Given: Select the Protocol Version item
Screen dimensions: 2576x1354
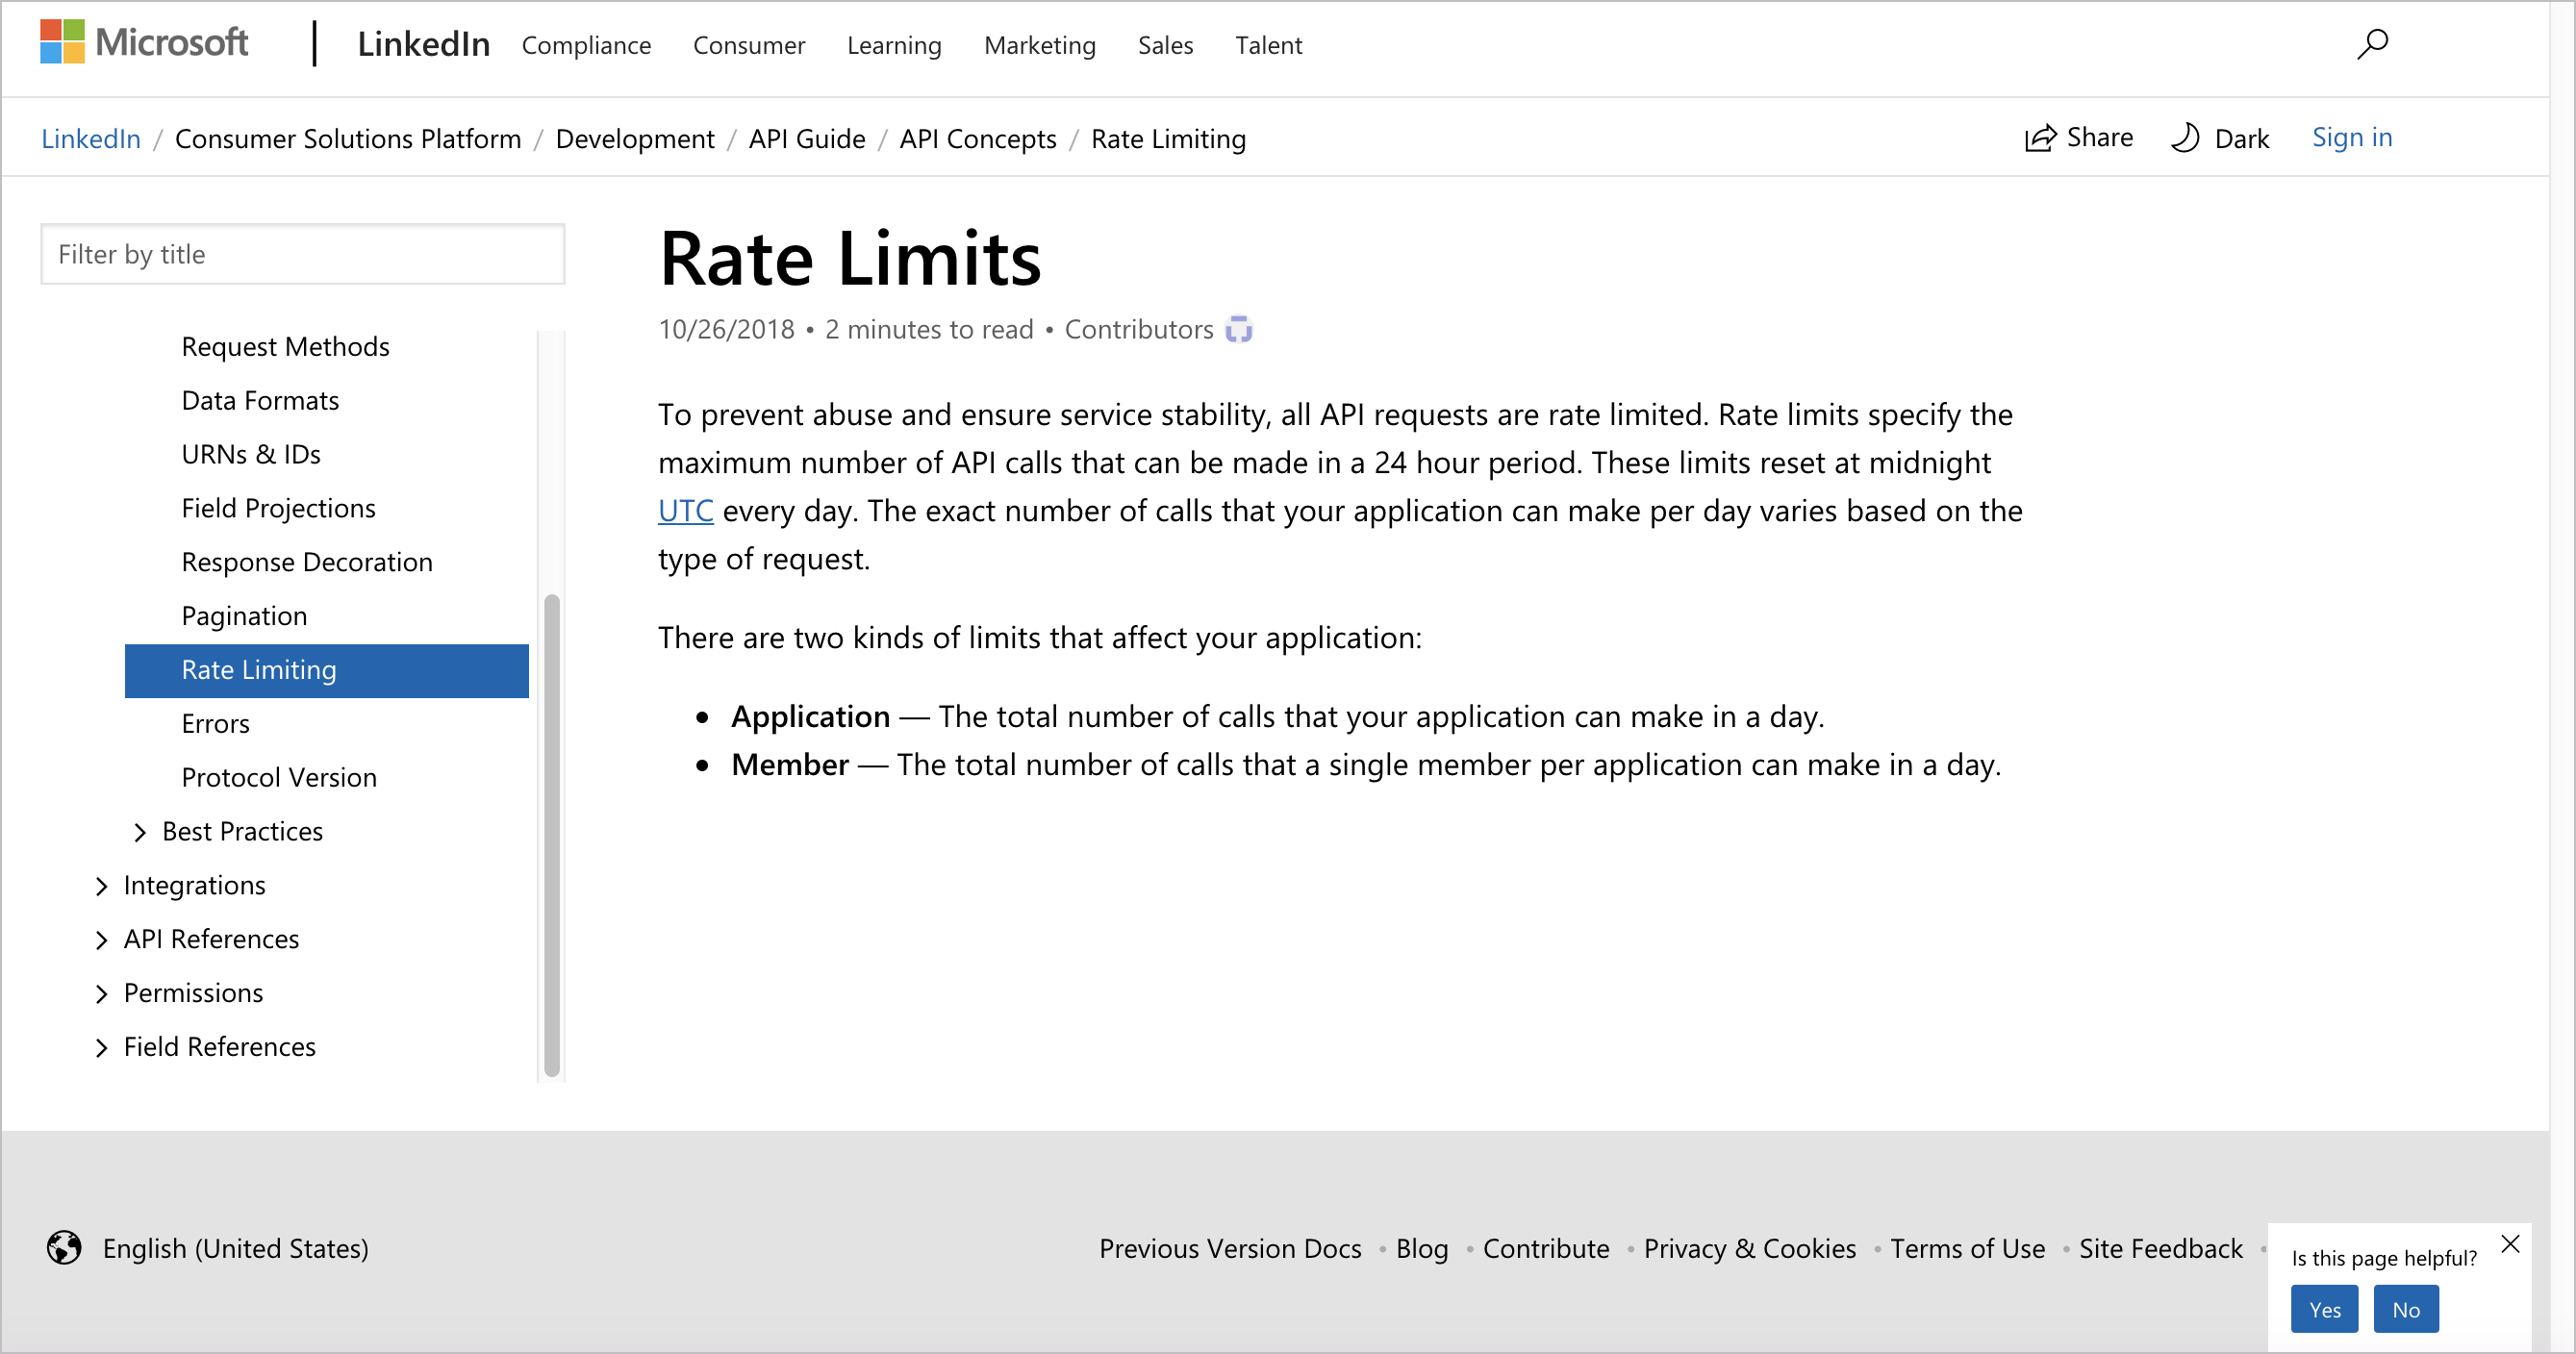Looking at the screenshot, I should [276, 775].
